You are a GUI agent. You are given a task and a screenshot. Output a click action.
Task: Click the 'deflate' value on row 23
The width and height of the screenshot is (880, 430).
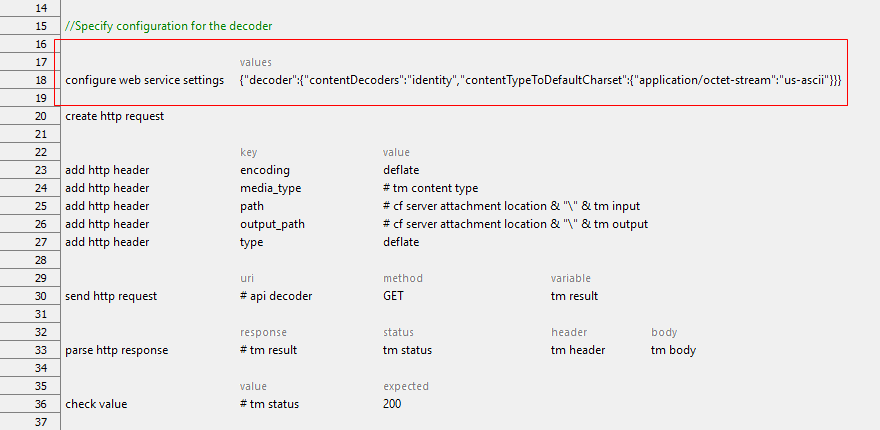pos(401,170)
